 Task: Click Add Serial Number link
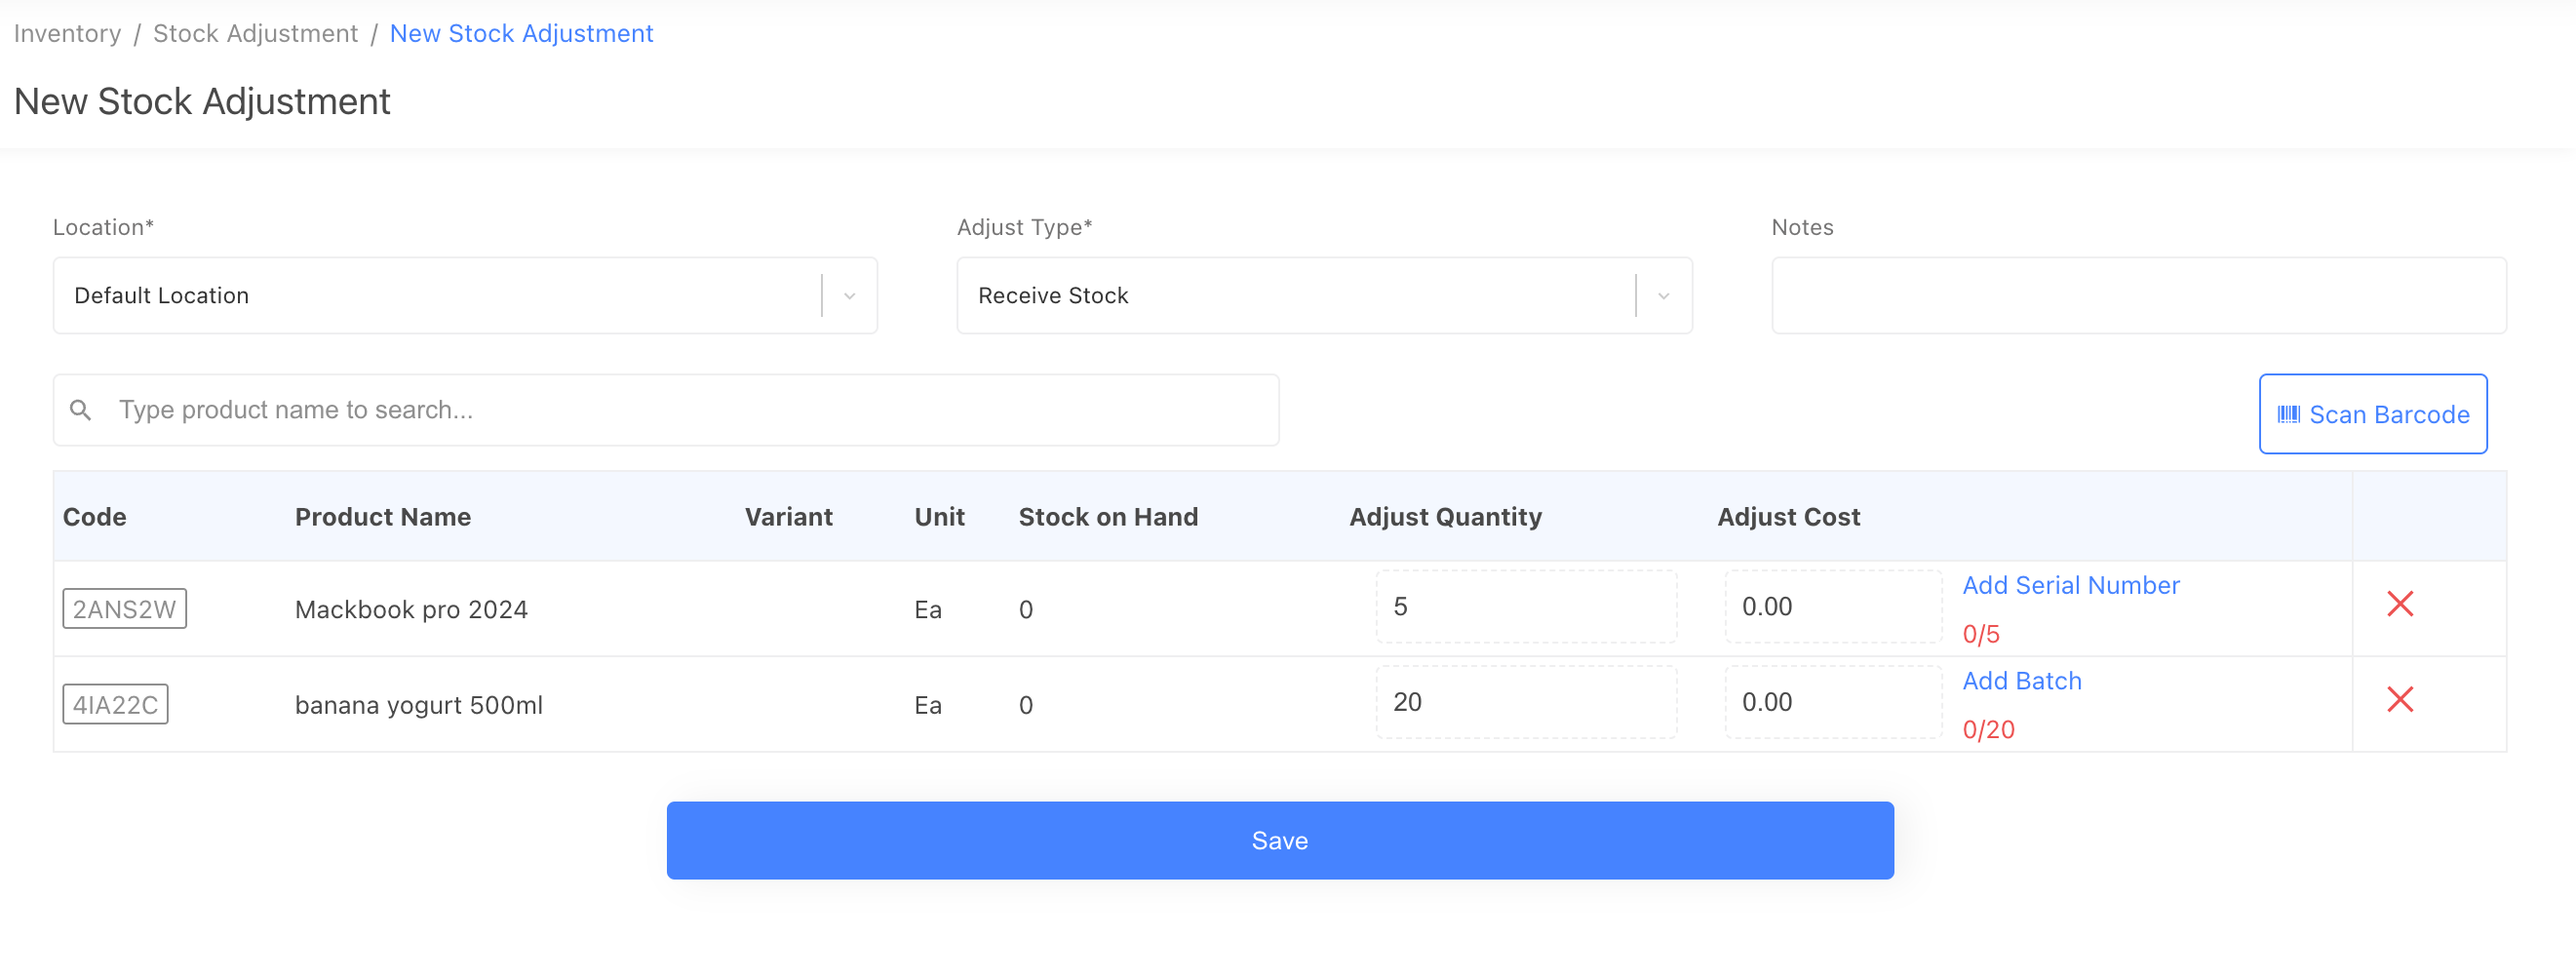[x=2070, y=585]
